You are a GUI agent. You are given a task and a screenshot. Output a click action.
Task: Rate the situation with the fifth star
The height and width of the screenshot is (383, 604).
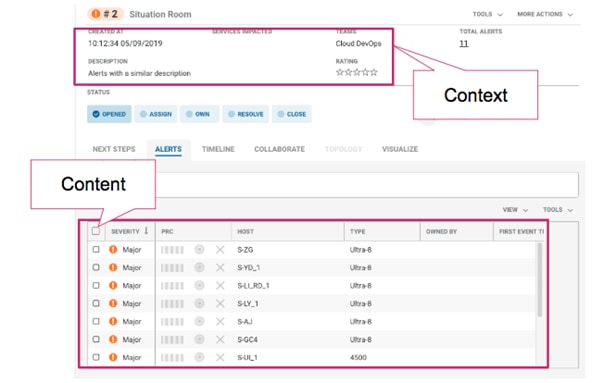pos(374,72)
